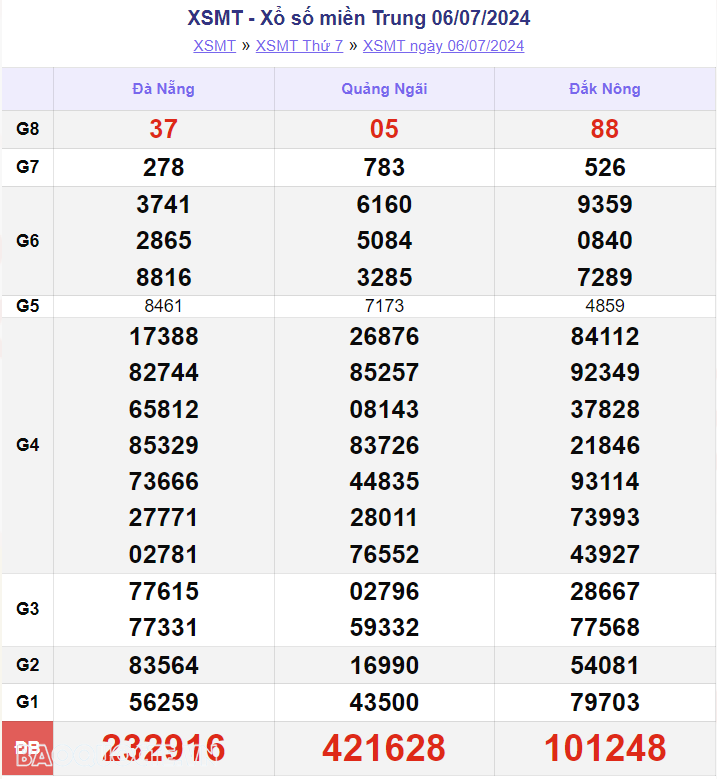Select the Đắk Nông column header

[x=604, y=89]
